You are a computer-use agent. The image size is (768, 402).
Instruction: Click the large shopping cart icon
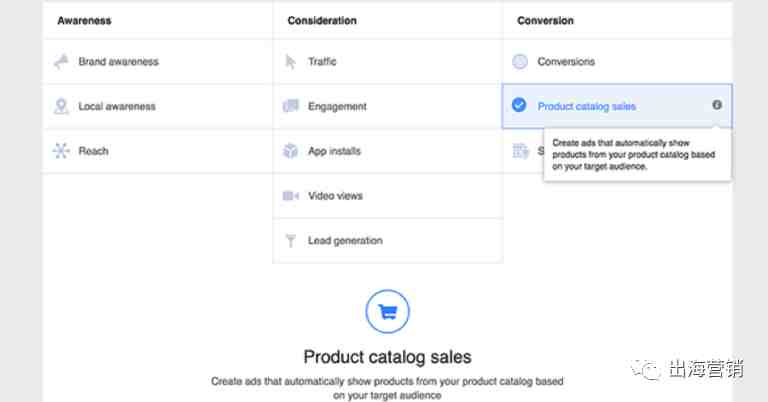[387, 311]
